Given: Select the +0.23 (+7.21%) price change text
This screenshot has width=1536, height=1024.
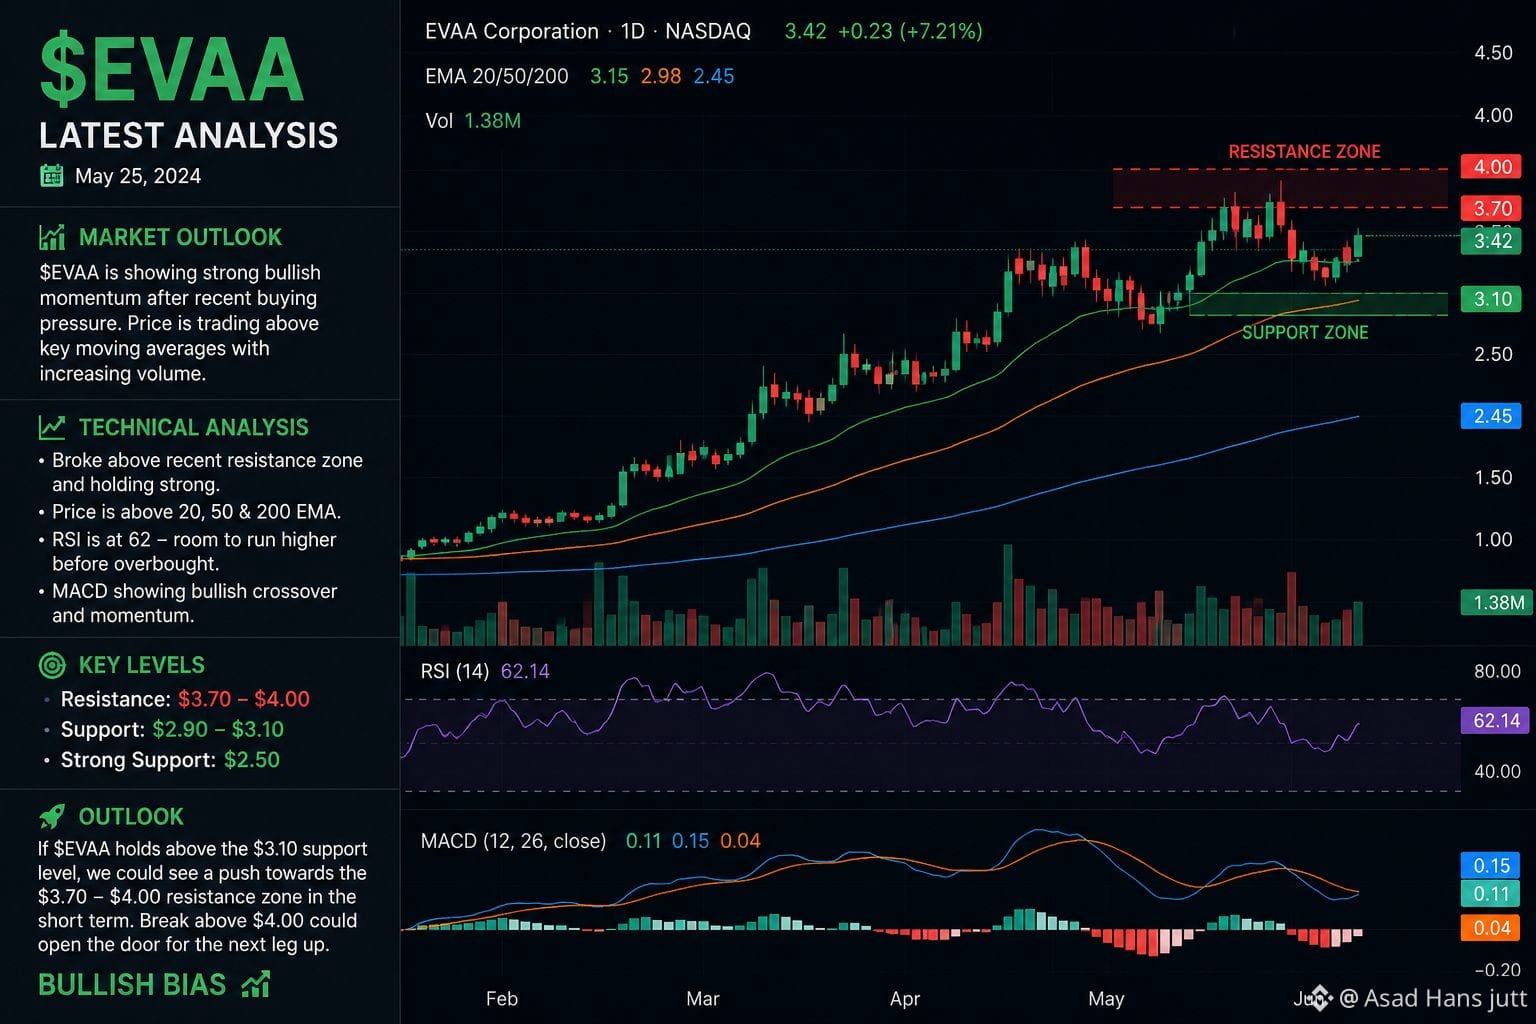Looking at the screenshot, I should point(910,31).
